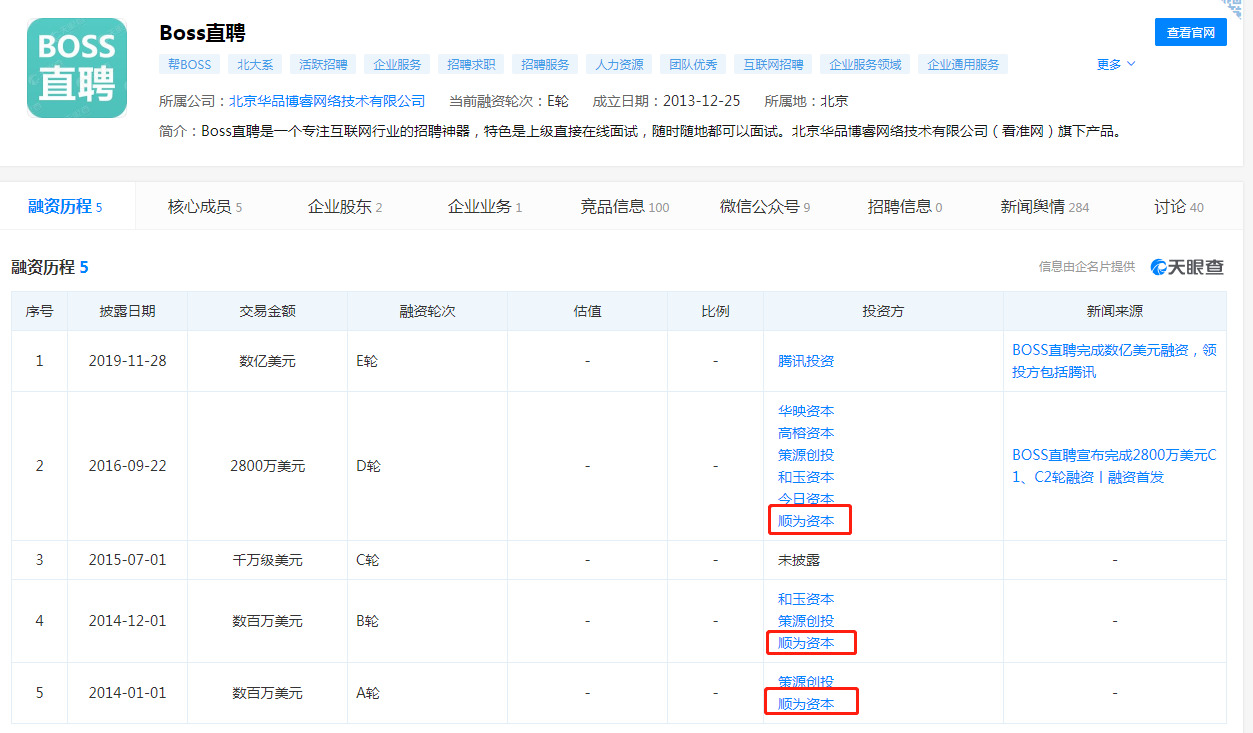The image size is (1253, 733).
Task: Select date cell 2019-11-28
Action: 127,361
